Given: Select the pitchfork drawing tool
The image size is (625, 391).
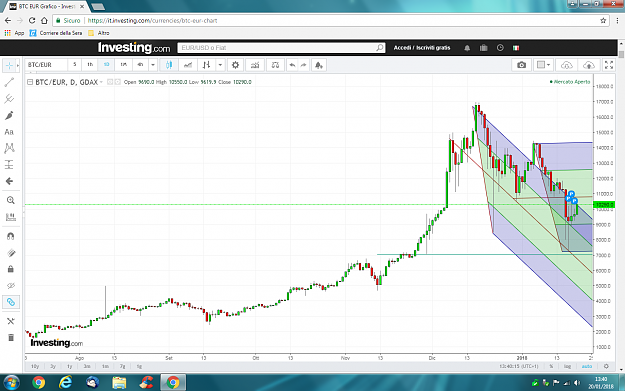Looking at the screenshot, I should coord(9,98).
